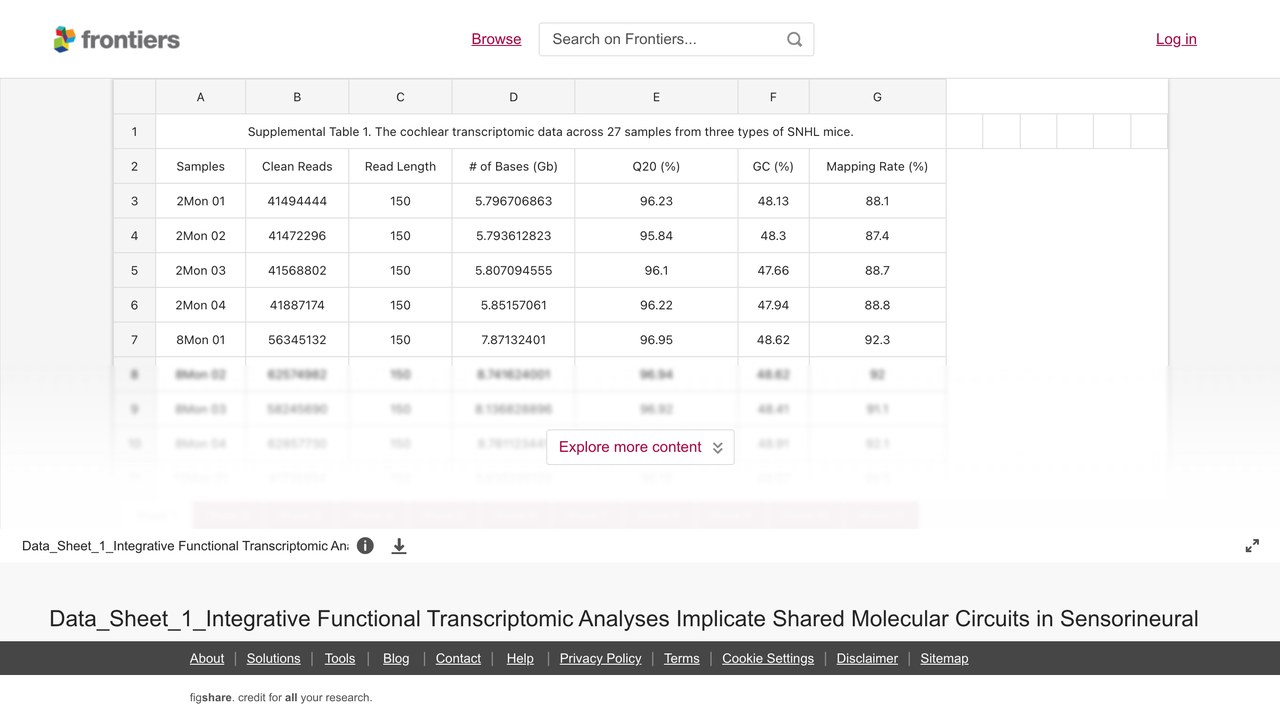Open Solutions footer link
Screen dimensions: 1280x720
[x=273, y=658]
